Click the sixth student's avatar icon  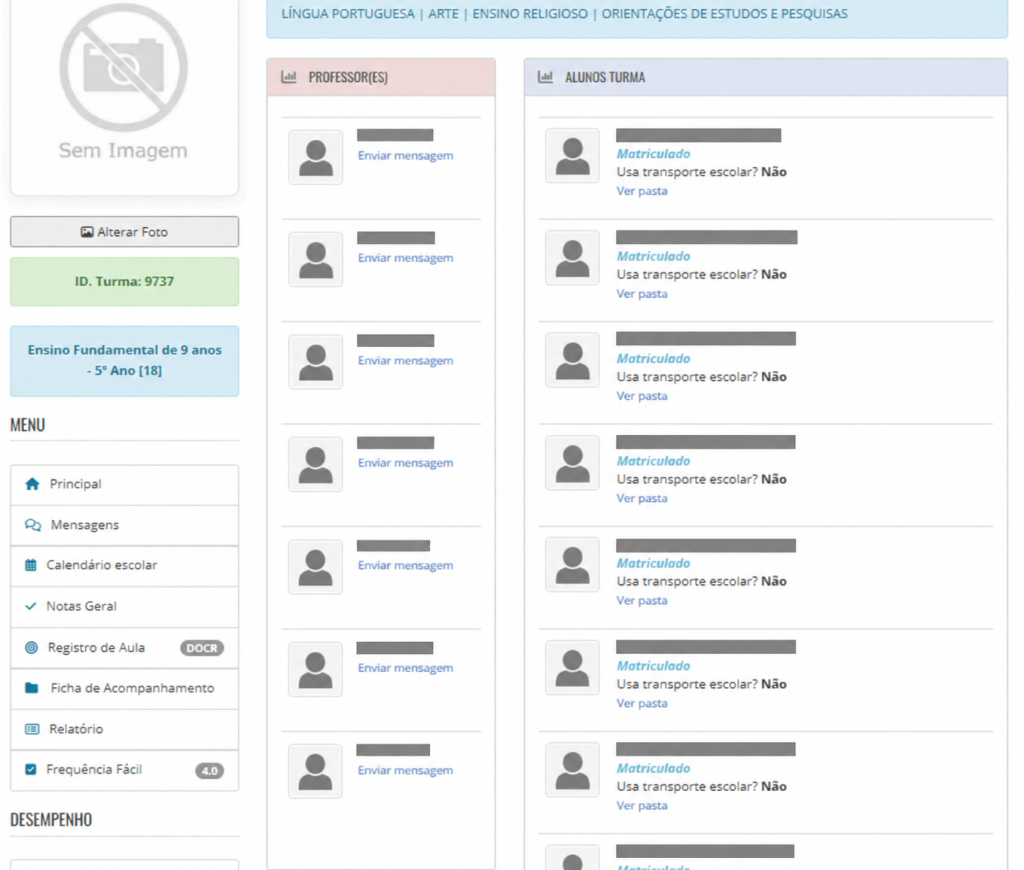573,668
